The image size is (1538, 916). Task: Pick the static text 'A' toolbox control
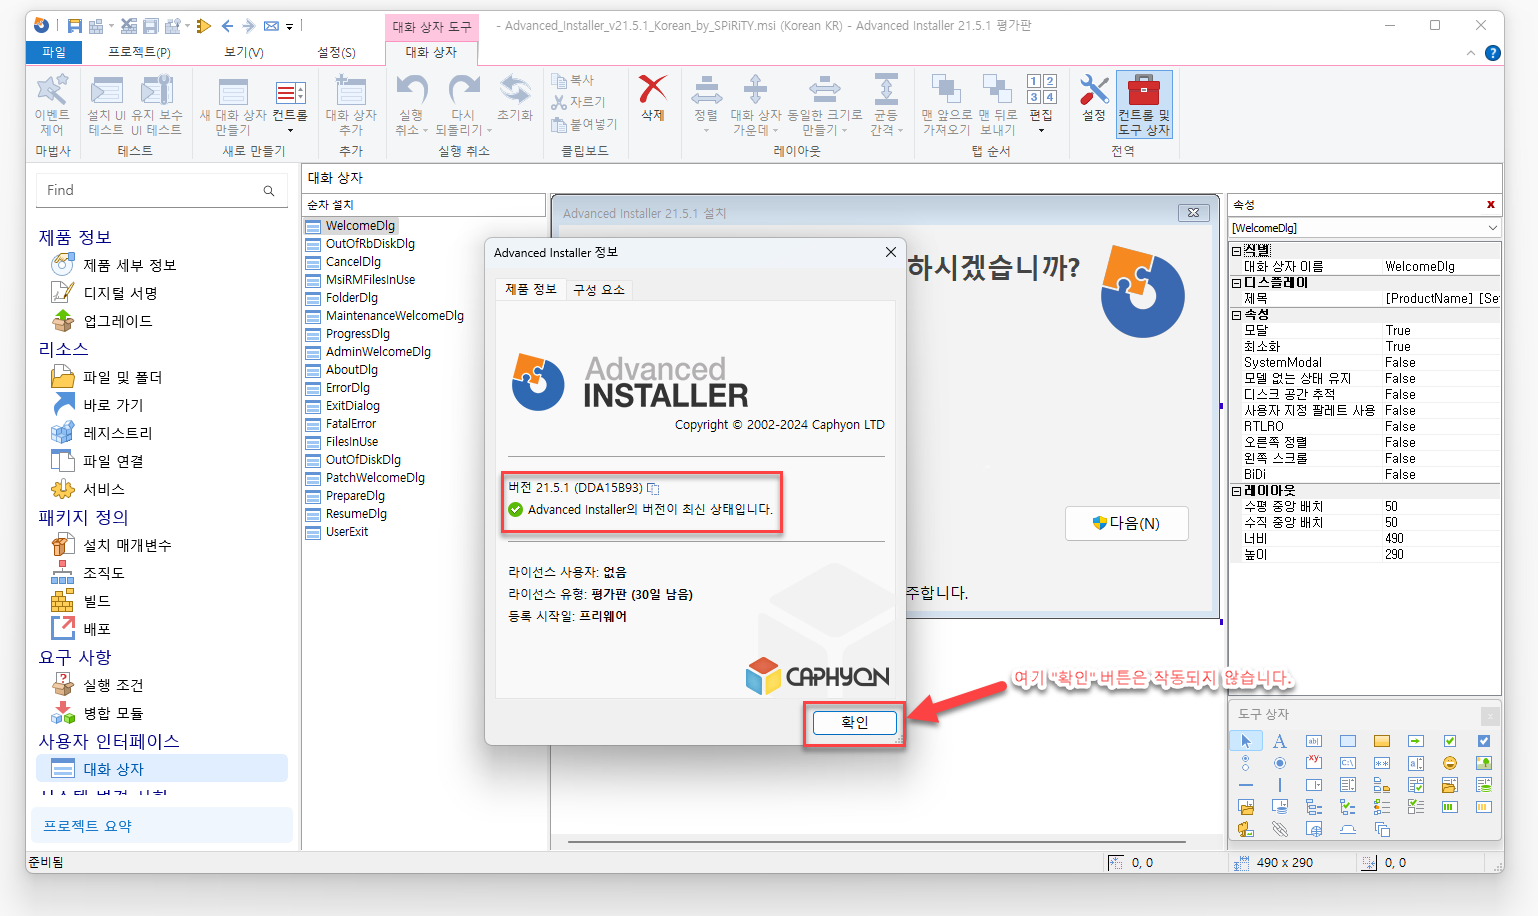click(1280, 741)
